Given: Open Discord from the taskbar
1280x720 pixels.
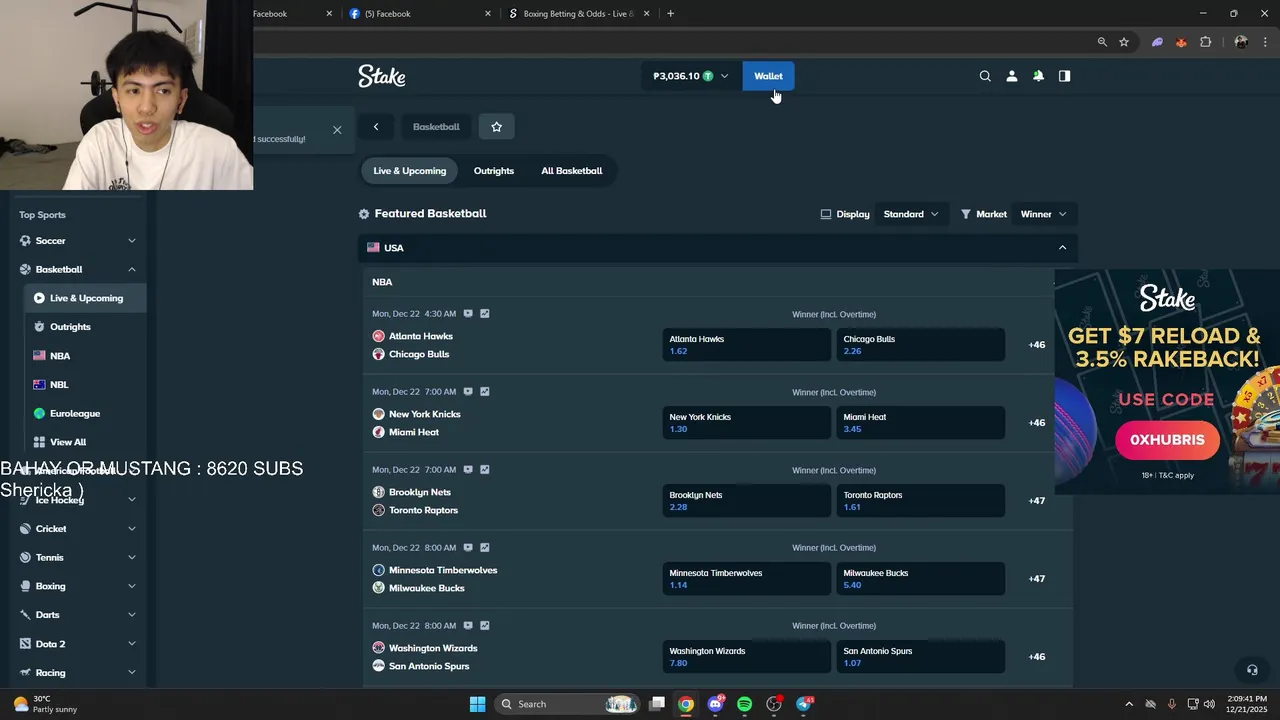Looking at the screenshot, I should pyautogui.click(x=715, y=704).
